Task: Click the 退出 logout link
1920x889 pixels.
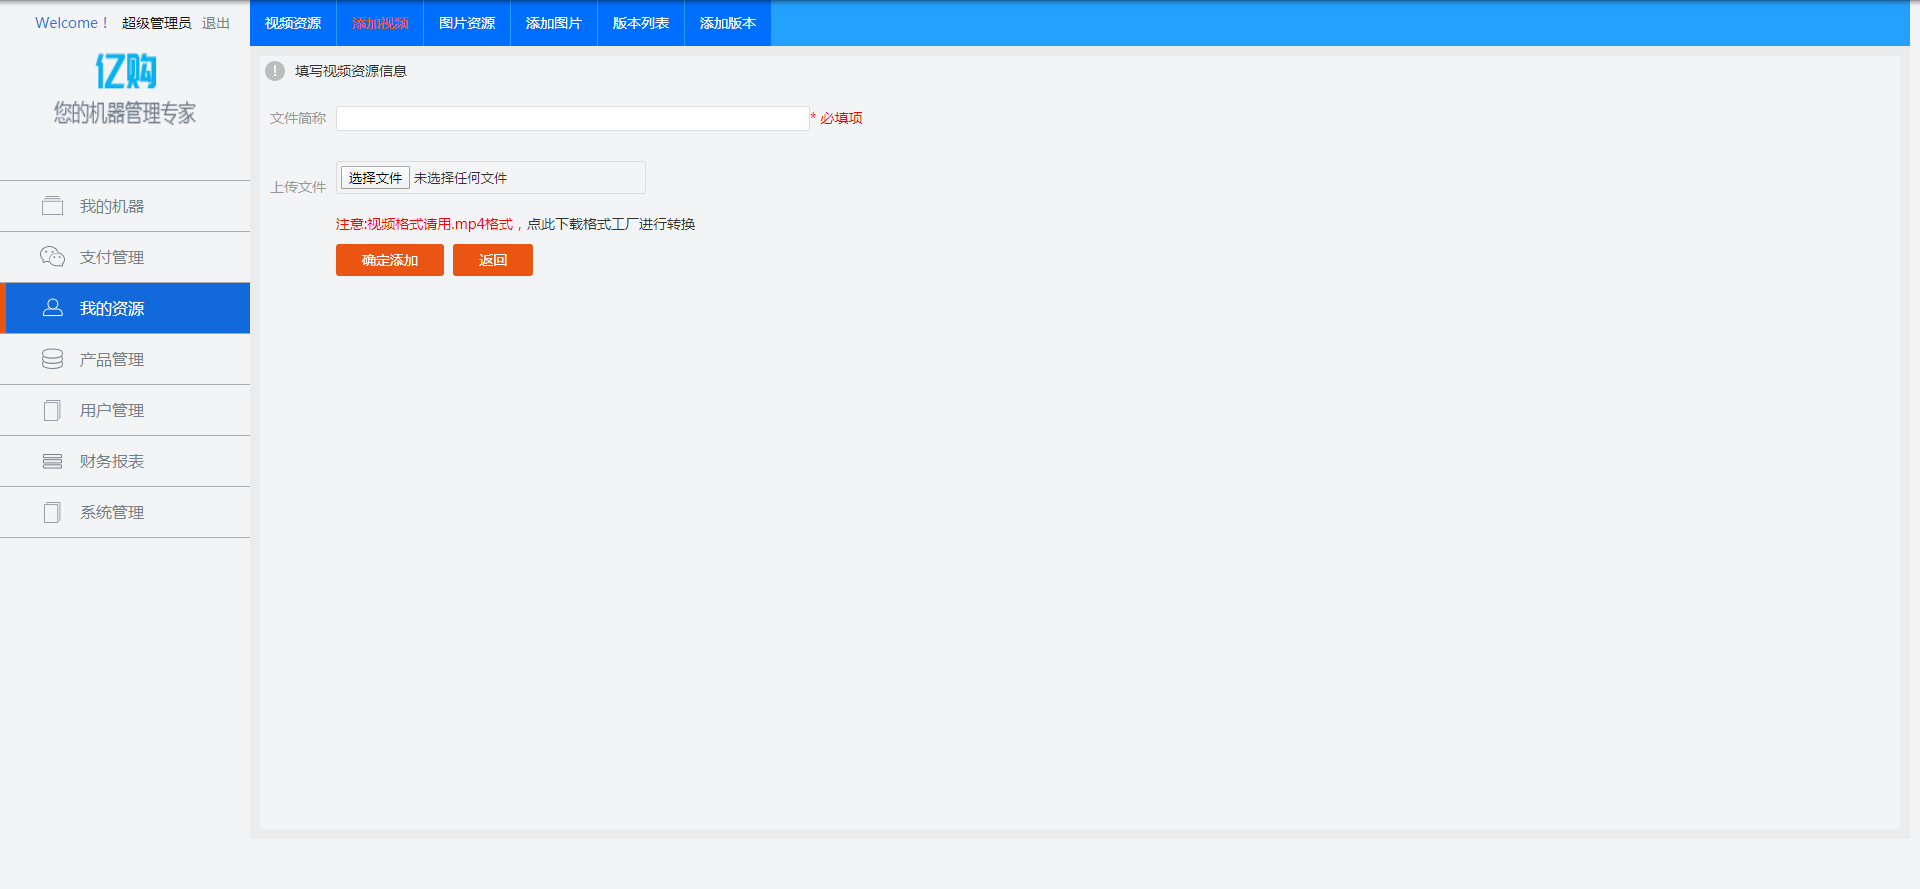Action: [216, 23]
